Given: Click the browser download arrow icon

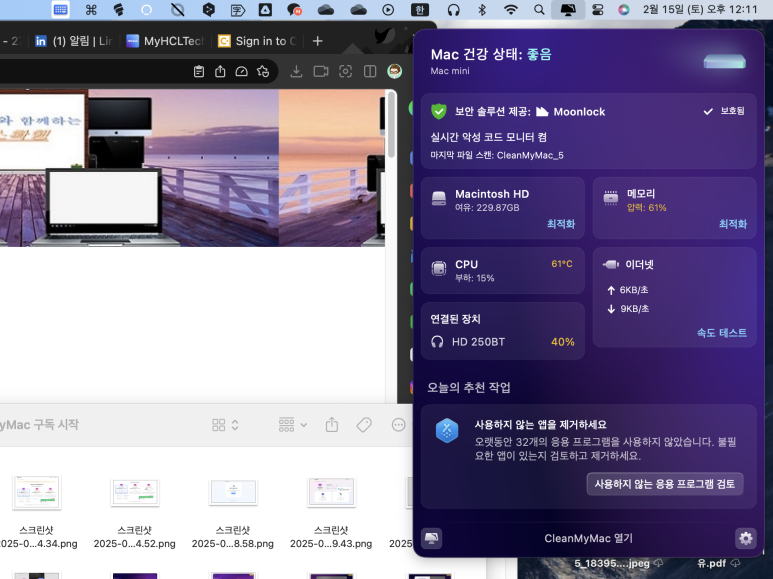Looking at the screenshot, I should click(296, 72).
